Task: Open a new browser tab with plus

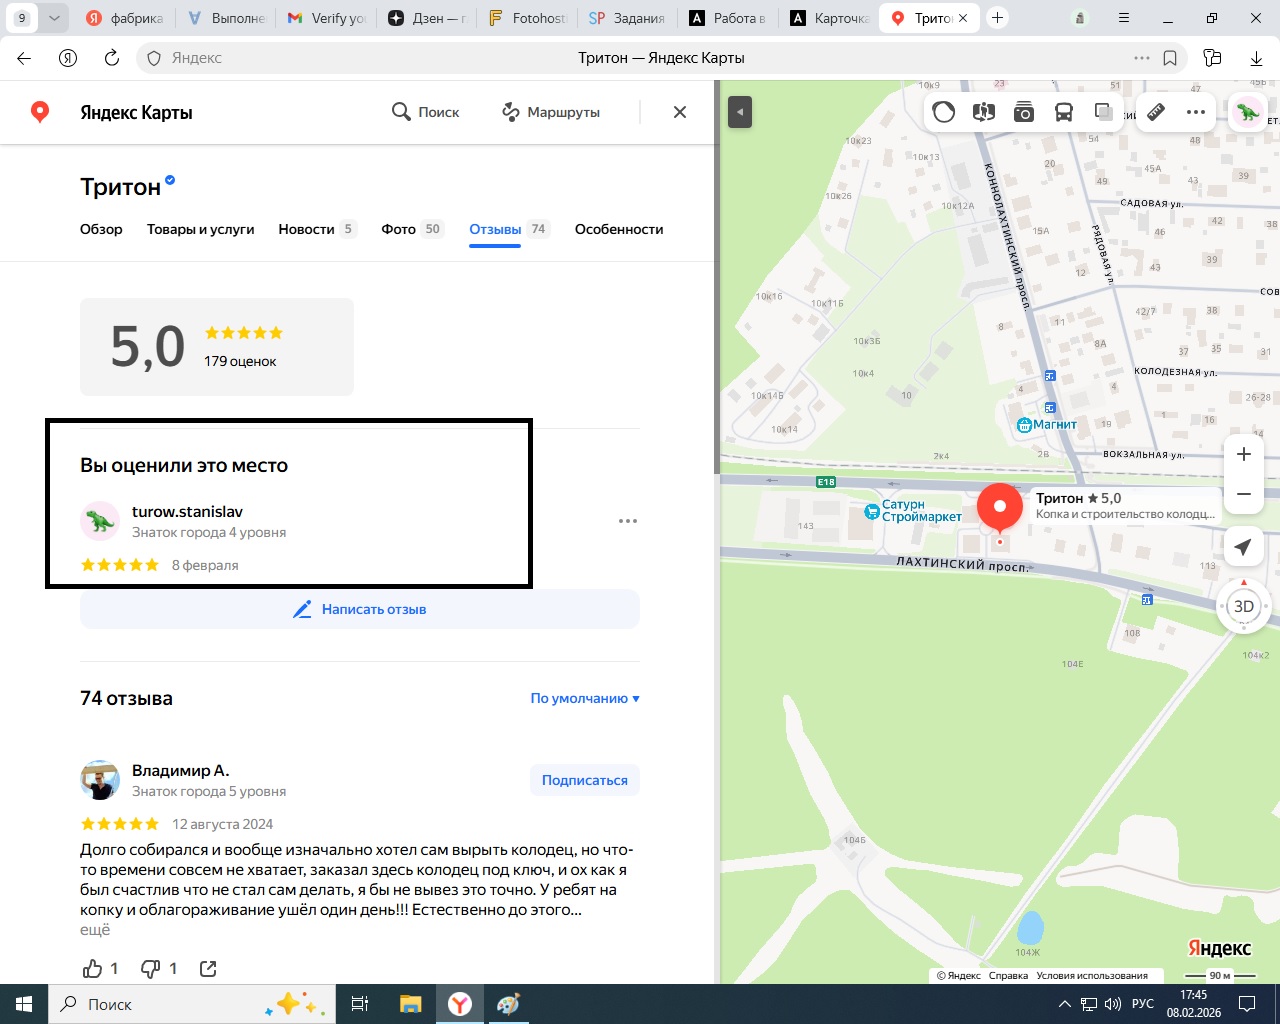Action: click(997, 18)
